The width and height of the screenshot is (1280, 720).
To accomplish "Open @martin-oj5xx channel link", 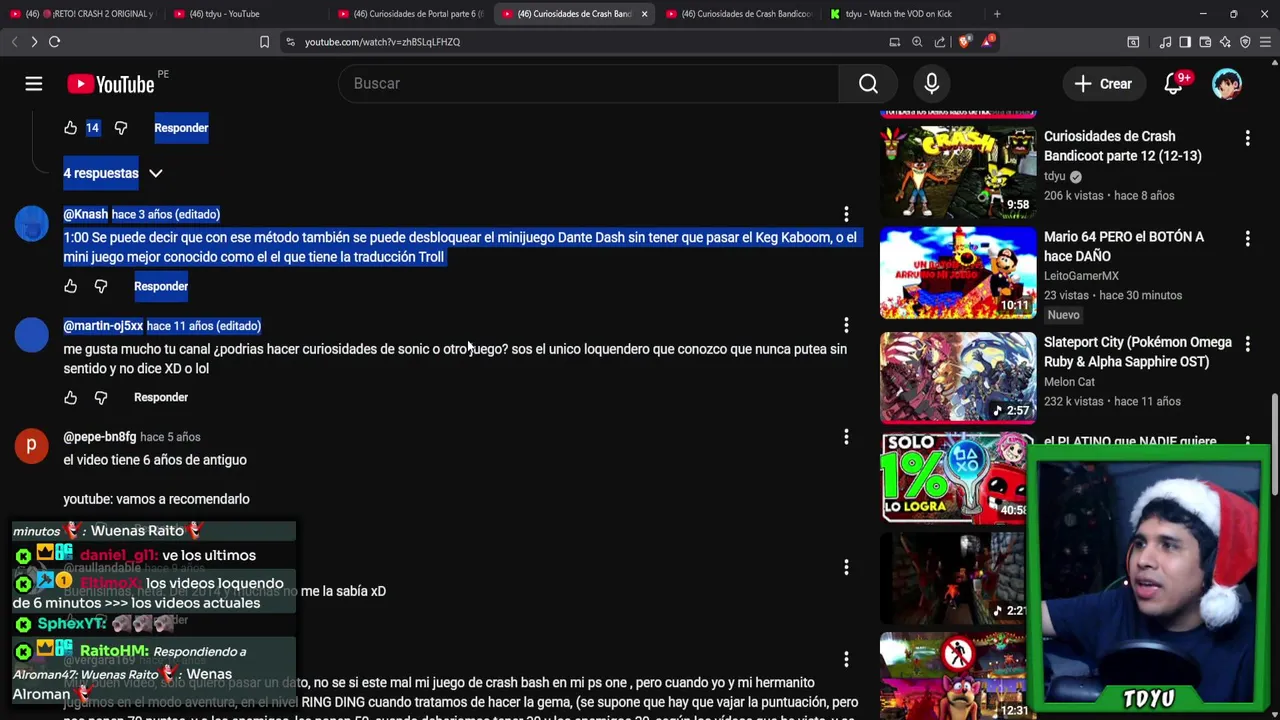I will [103, 325].
